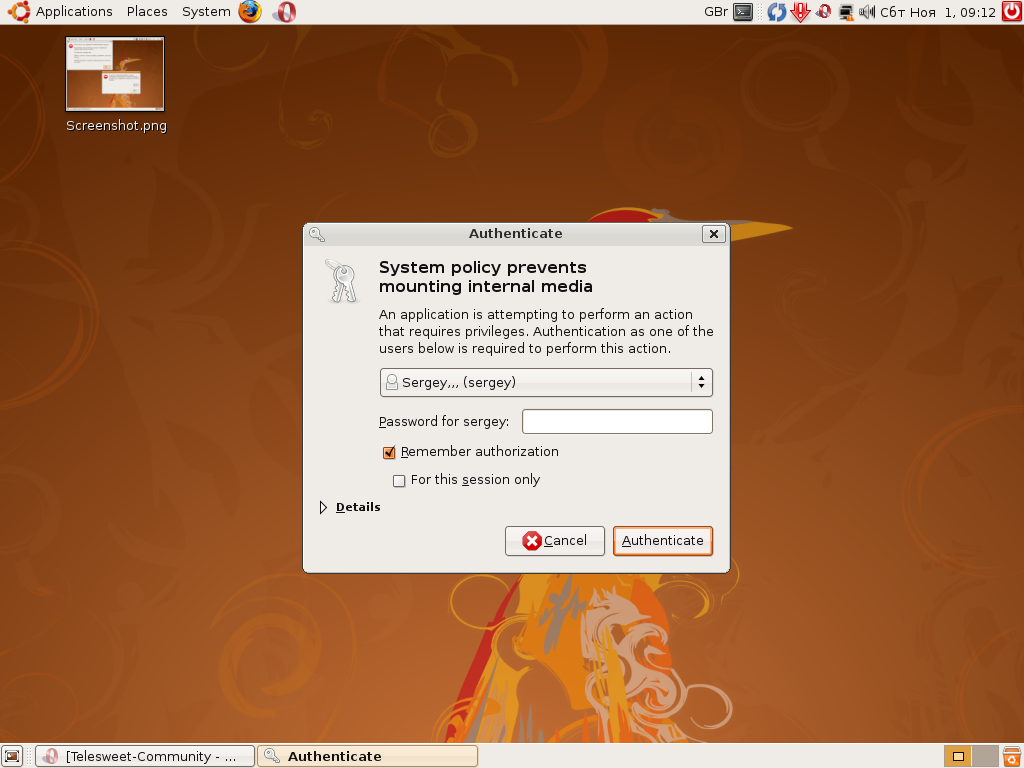Screen dimensions: 1024x768
Task: Click the blue update manager refresh icon
Action: pos(776,12)
